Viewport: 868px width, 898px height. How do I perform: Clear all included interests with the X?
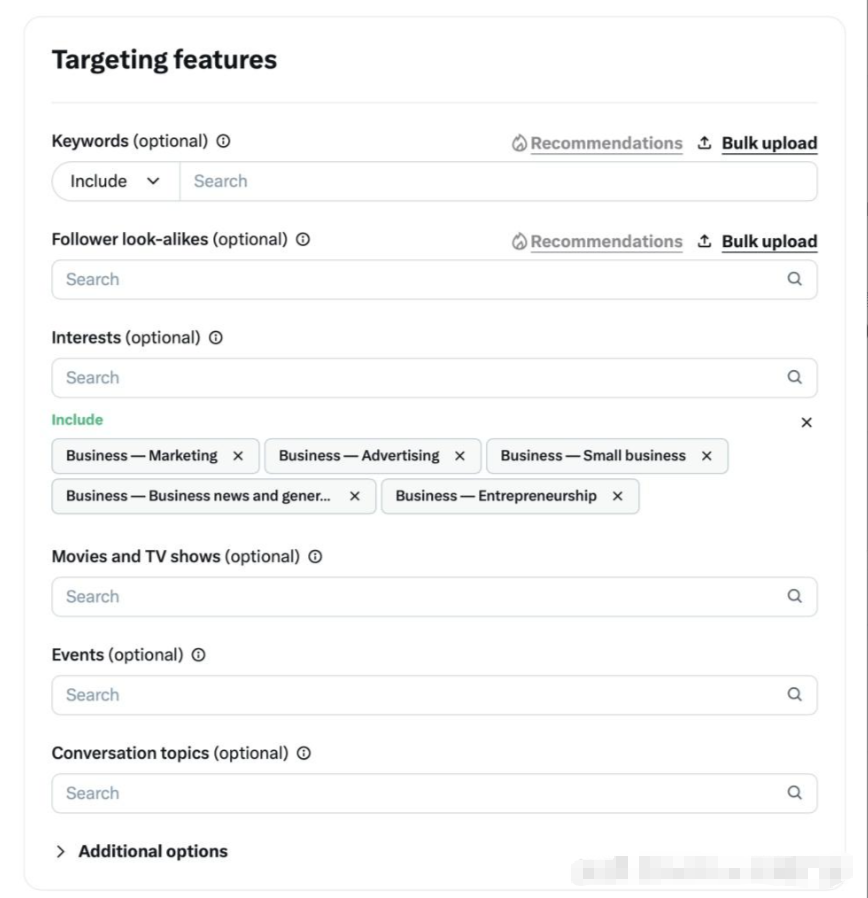coord(807,423)
